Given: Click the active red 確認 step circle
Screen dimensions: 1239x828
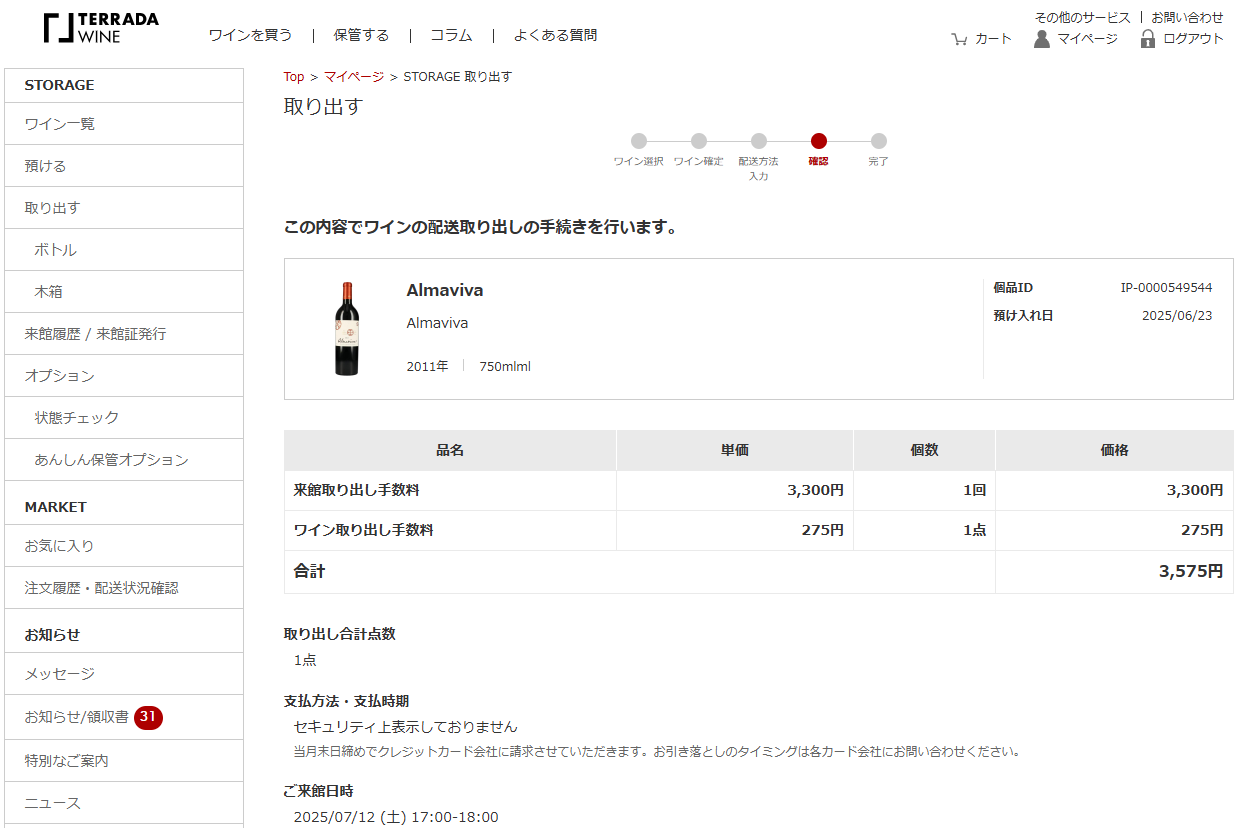Looking at the screenshot, I should 819,141.
